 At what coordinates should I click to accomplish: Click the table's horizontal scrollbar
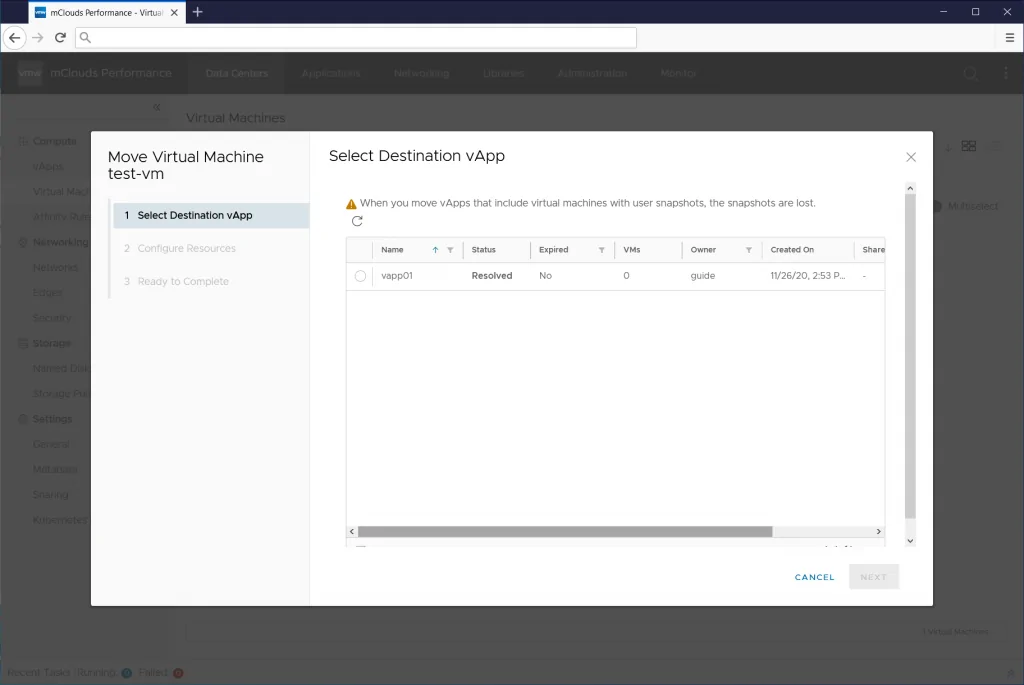click(x=565, y=532)
